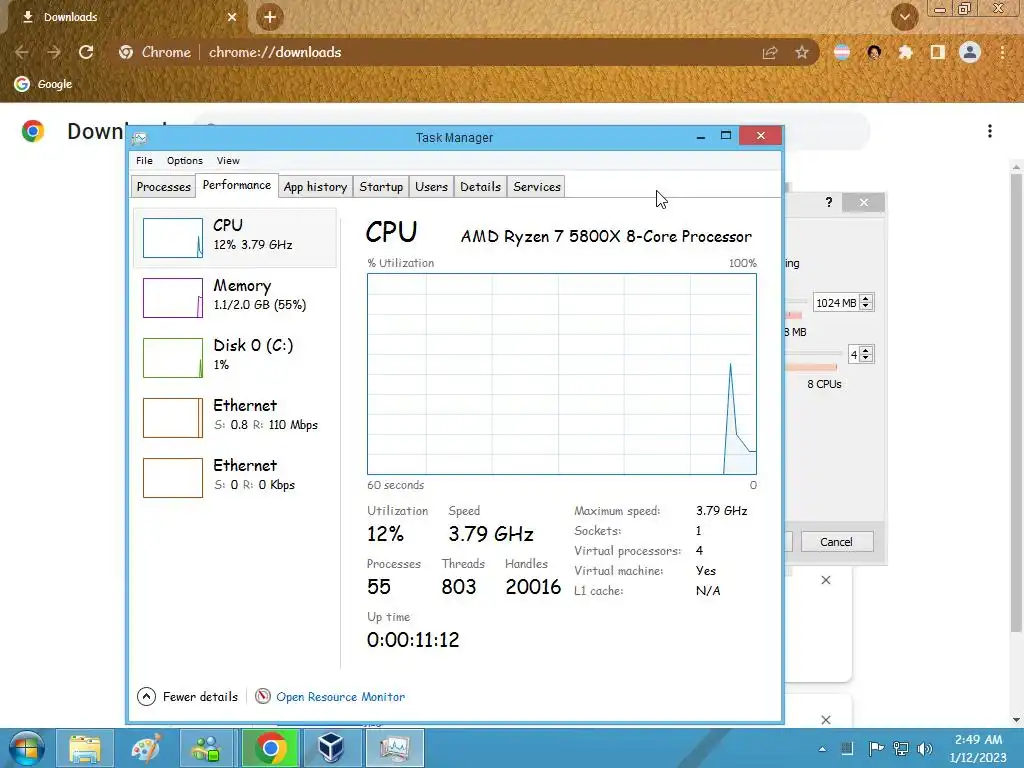The height and width of the screenshot is (768, 1024).
Task: Bookmark this page with the star icon
Action: pyautogui.click(x=802, y=52)
